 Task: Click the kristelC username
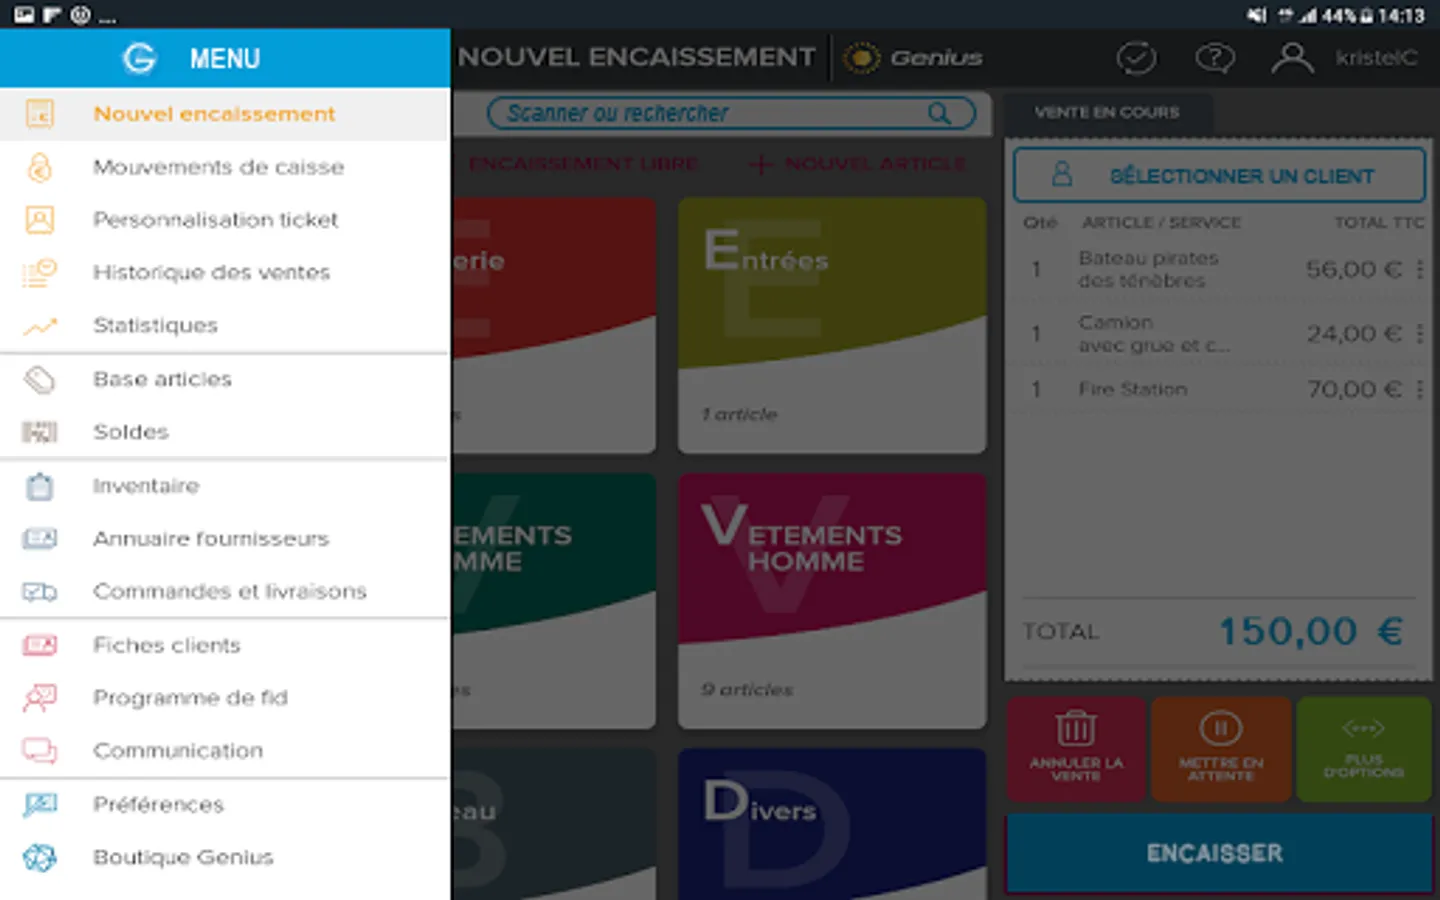(x=1376, y=58)
